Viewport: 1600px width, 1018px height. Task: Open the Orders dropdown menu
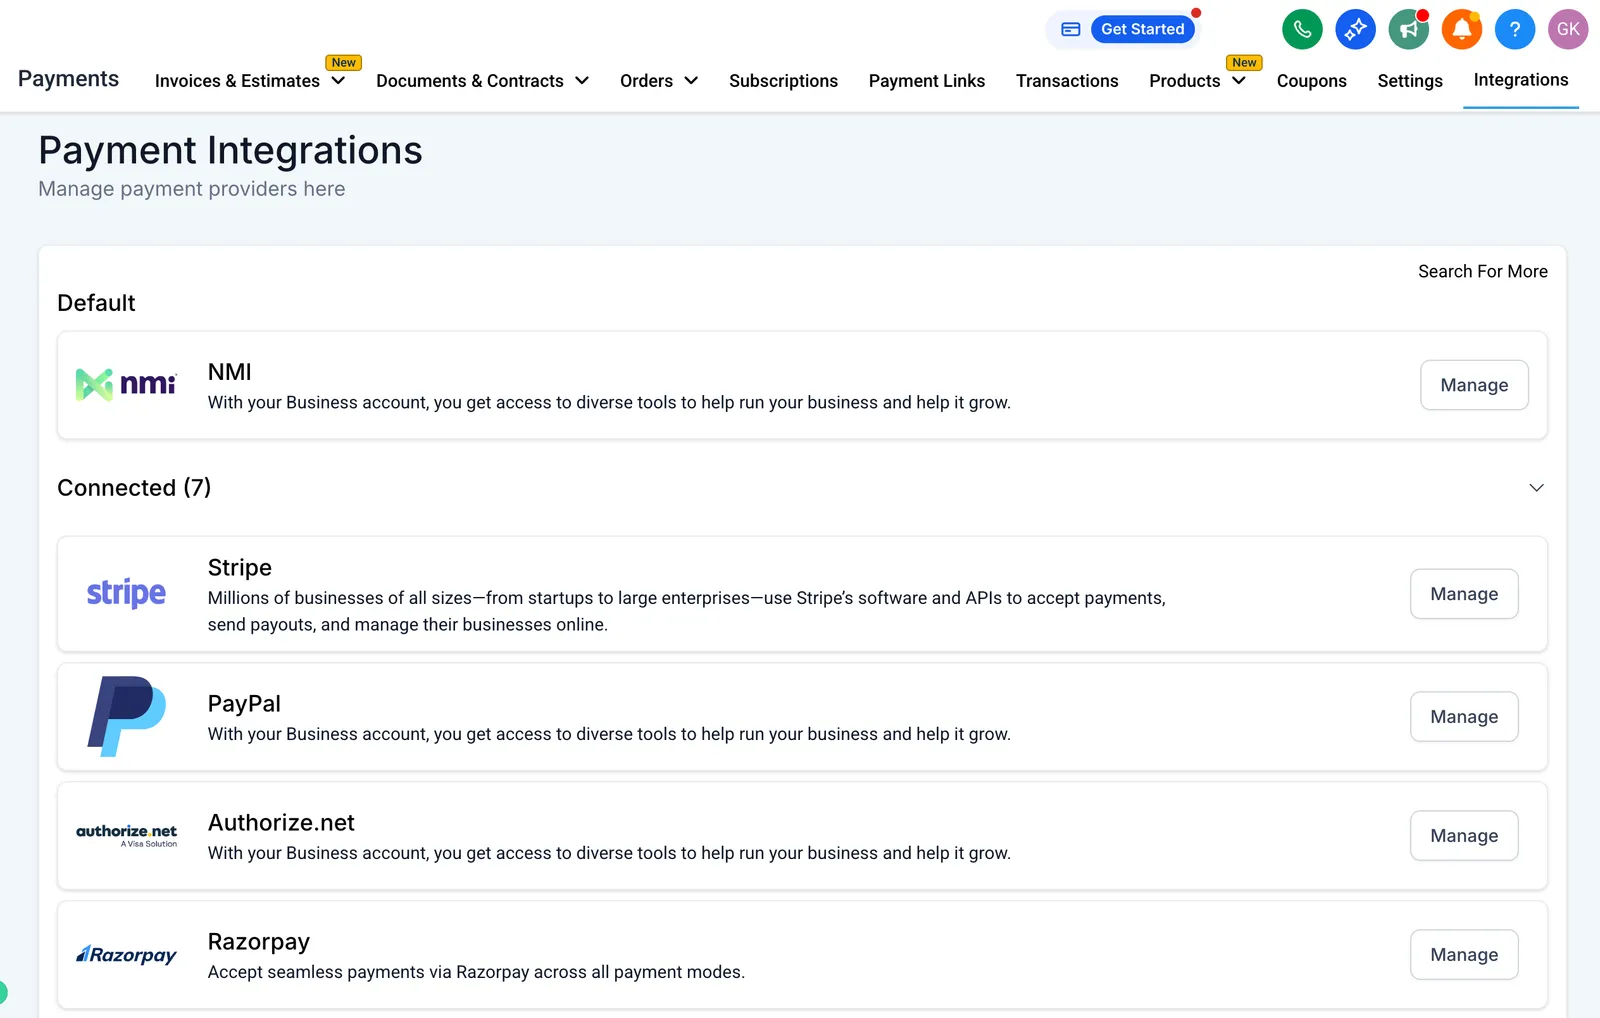691,81
